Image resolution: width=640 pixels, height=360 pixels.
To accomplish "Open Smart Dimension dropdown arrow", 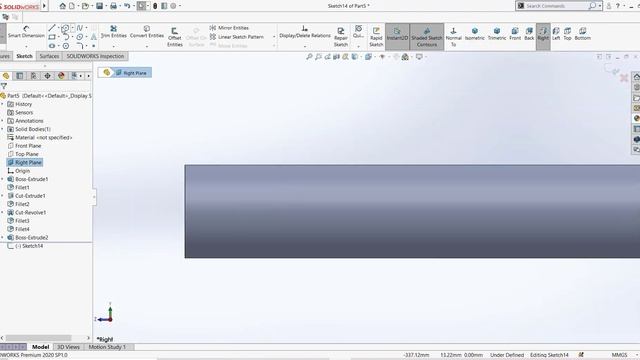I will 26,46.
